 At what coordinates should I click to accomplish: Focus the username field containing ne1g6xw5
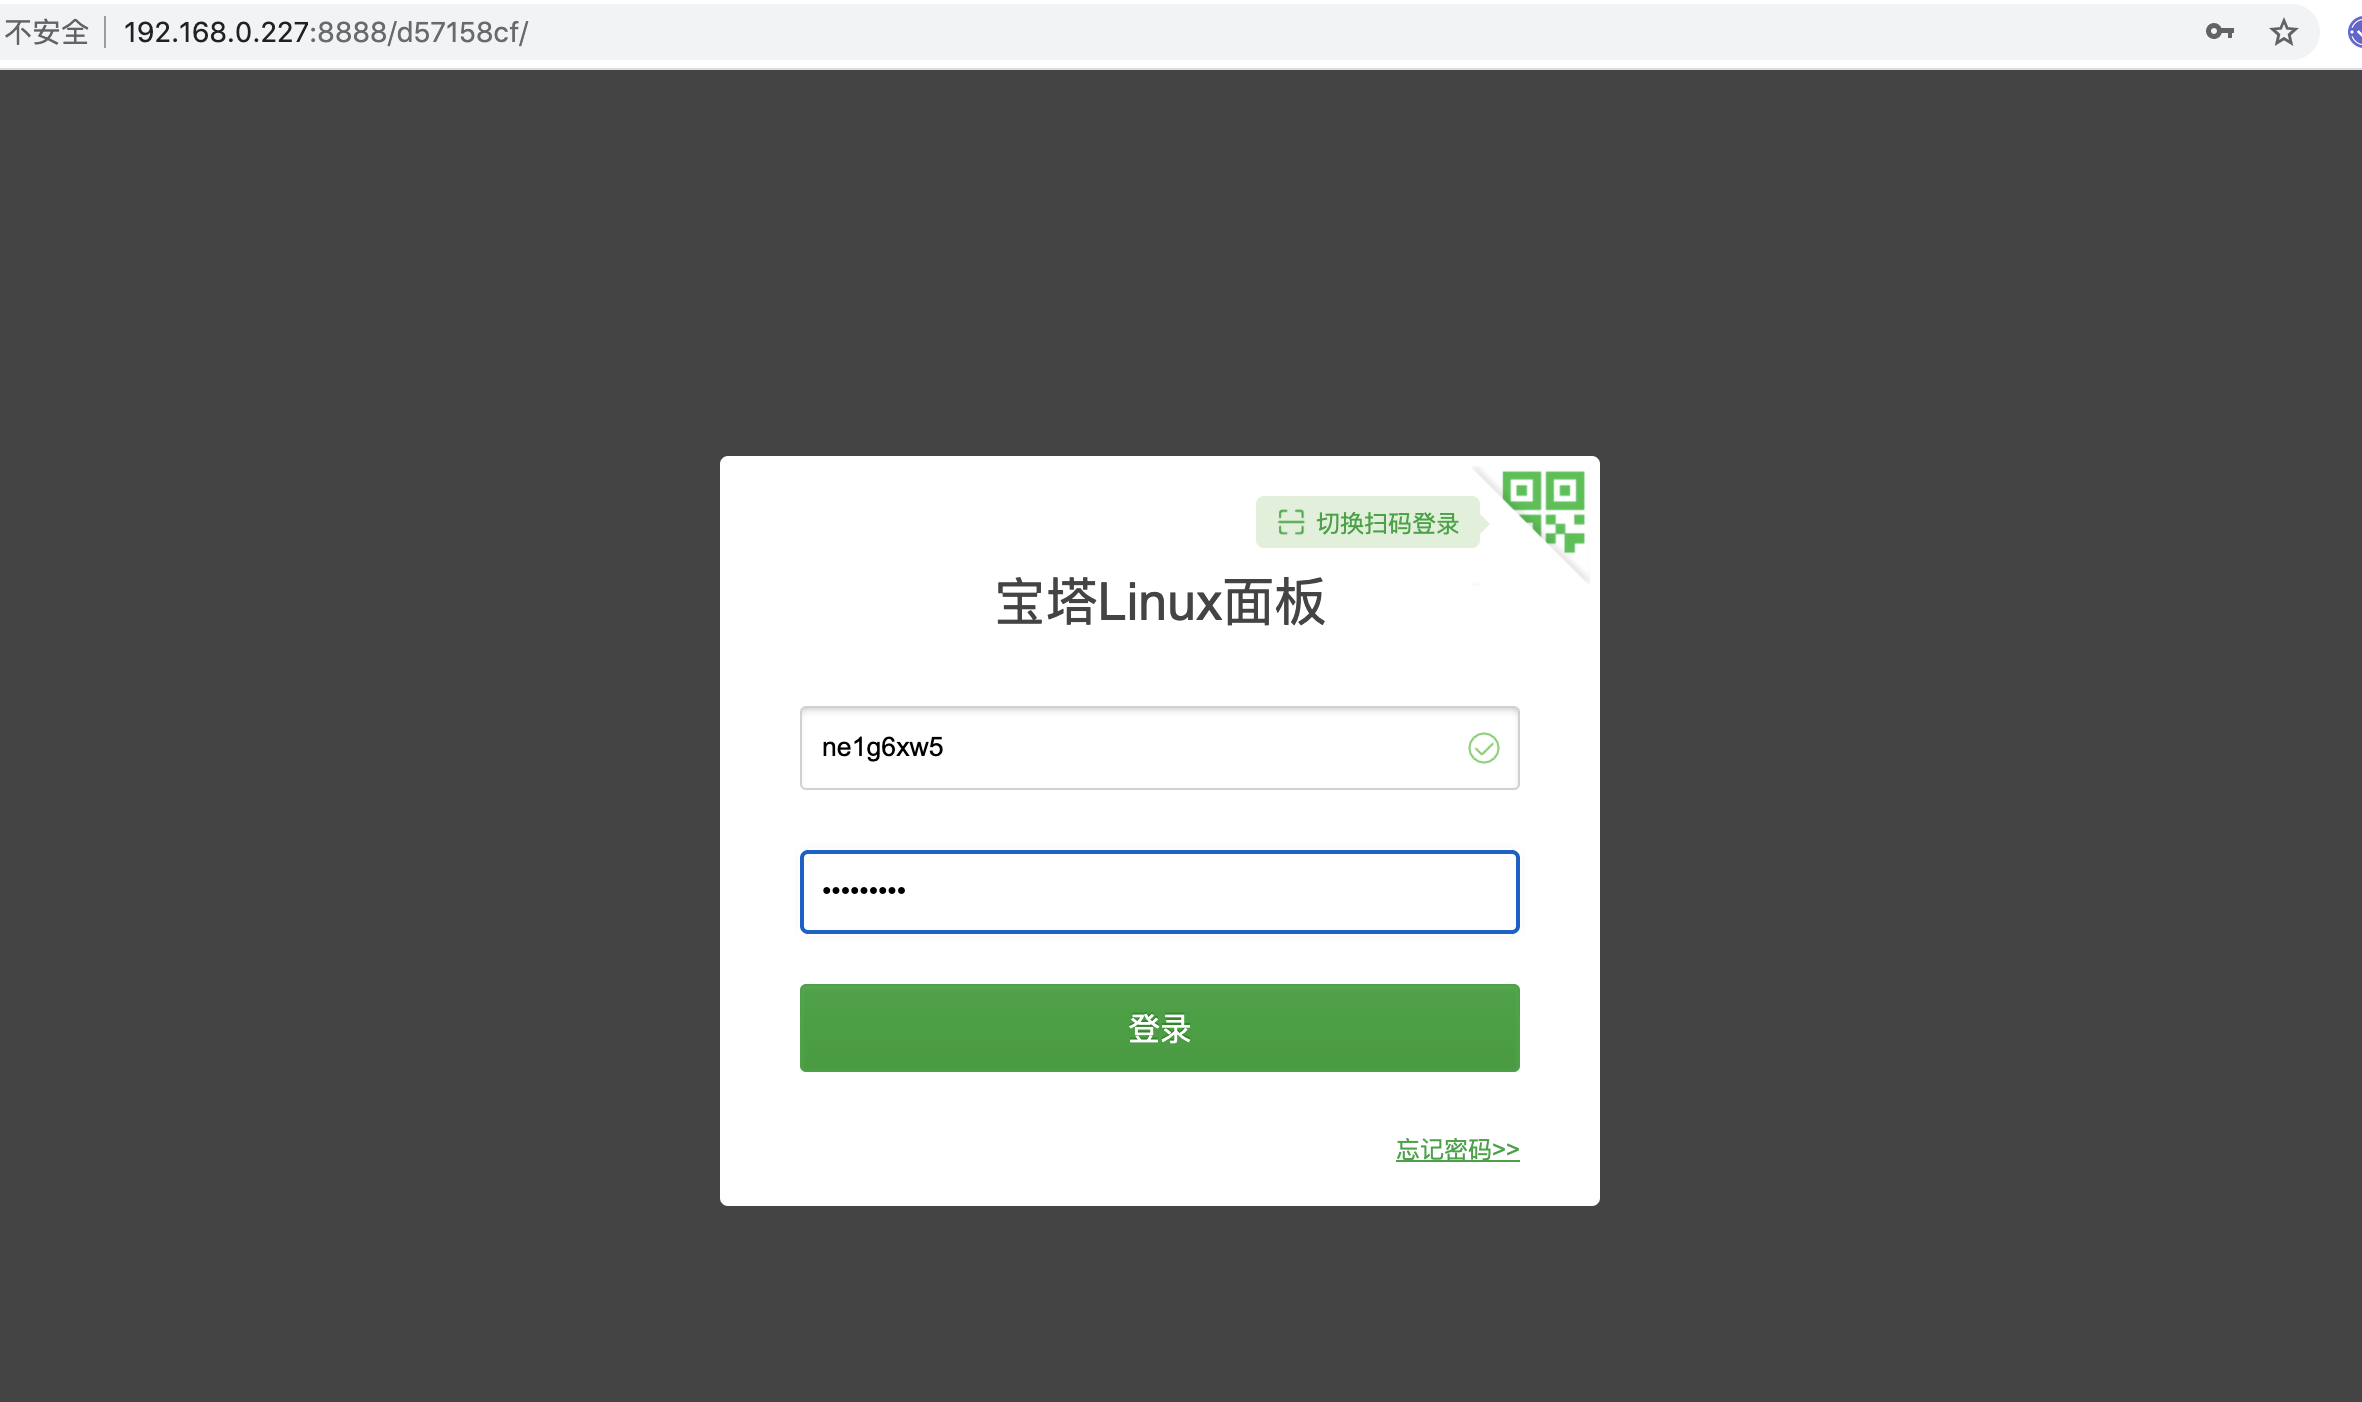click(x=1130, y=748)
